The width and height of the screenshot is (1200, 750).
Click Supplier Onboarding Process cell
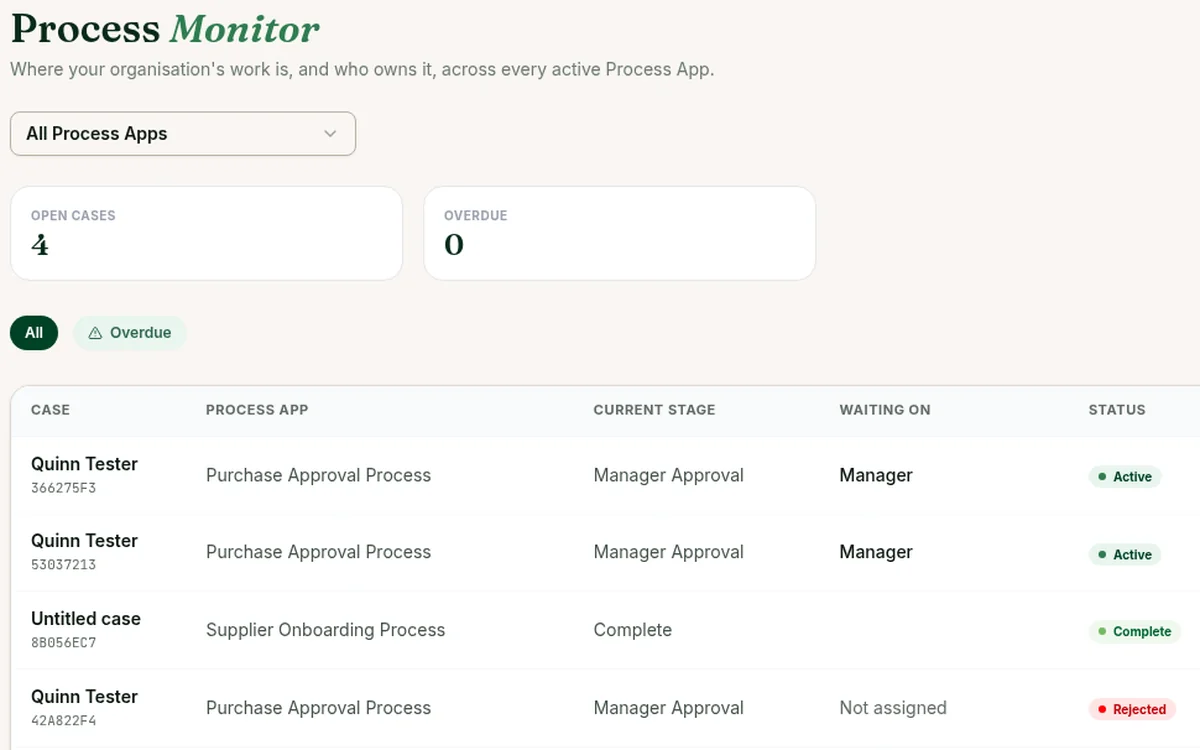point(325,630)
